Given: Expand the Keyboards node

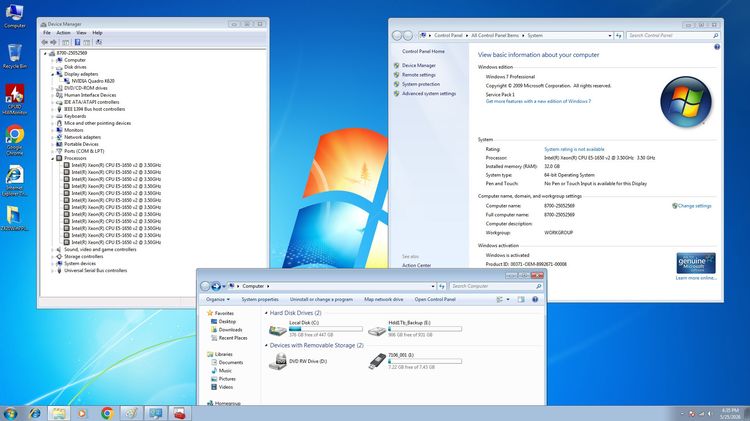Looking at the screenshot, I should pos(53,116).
